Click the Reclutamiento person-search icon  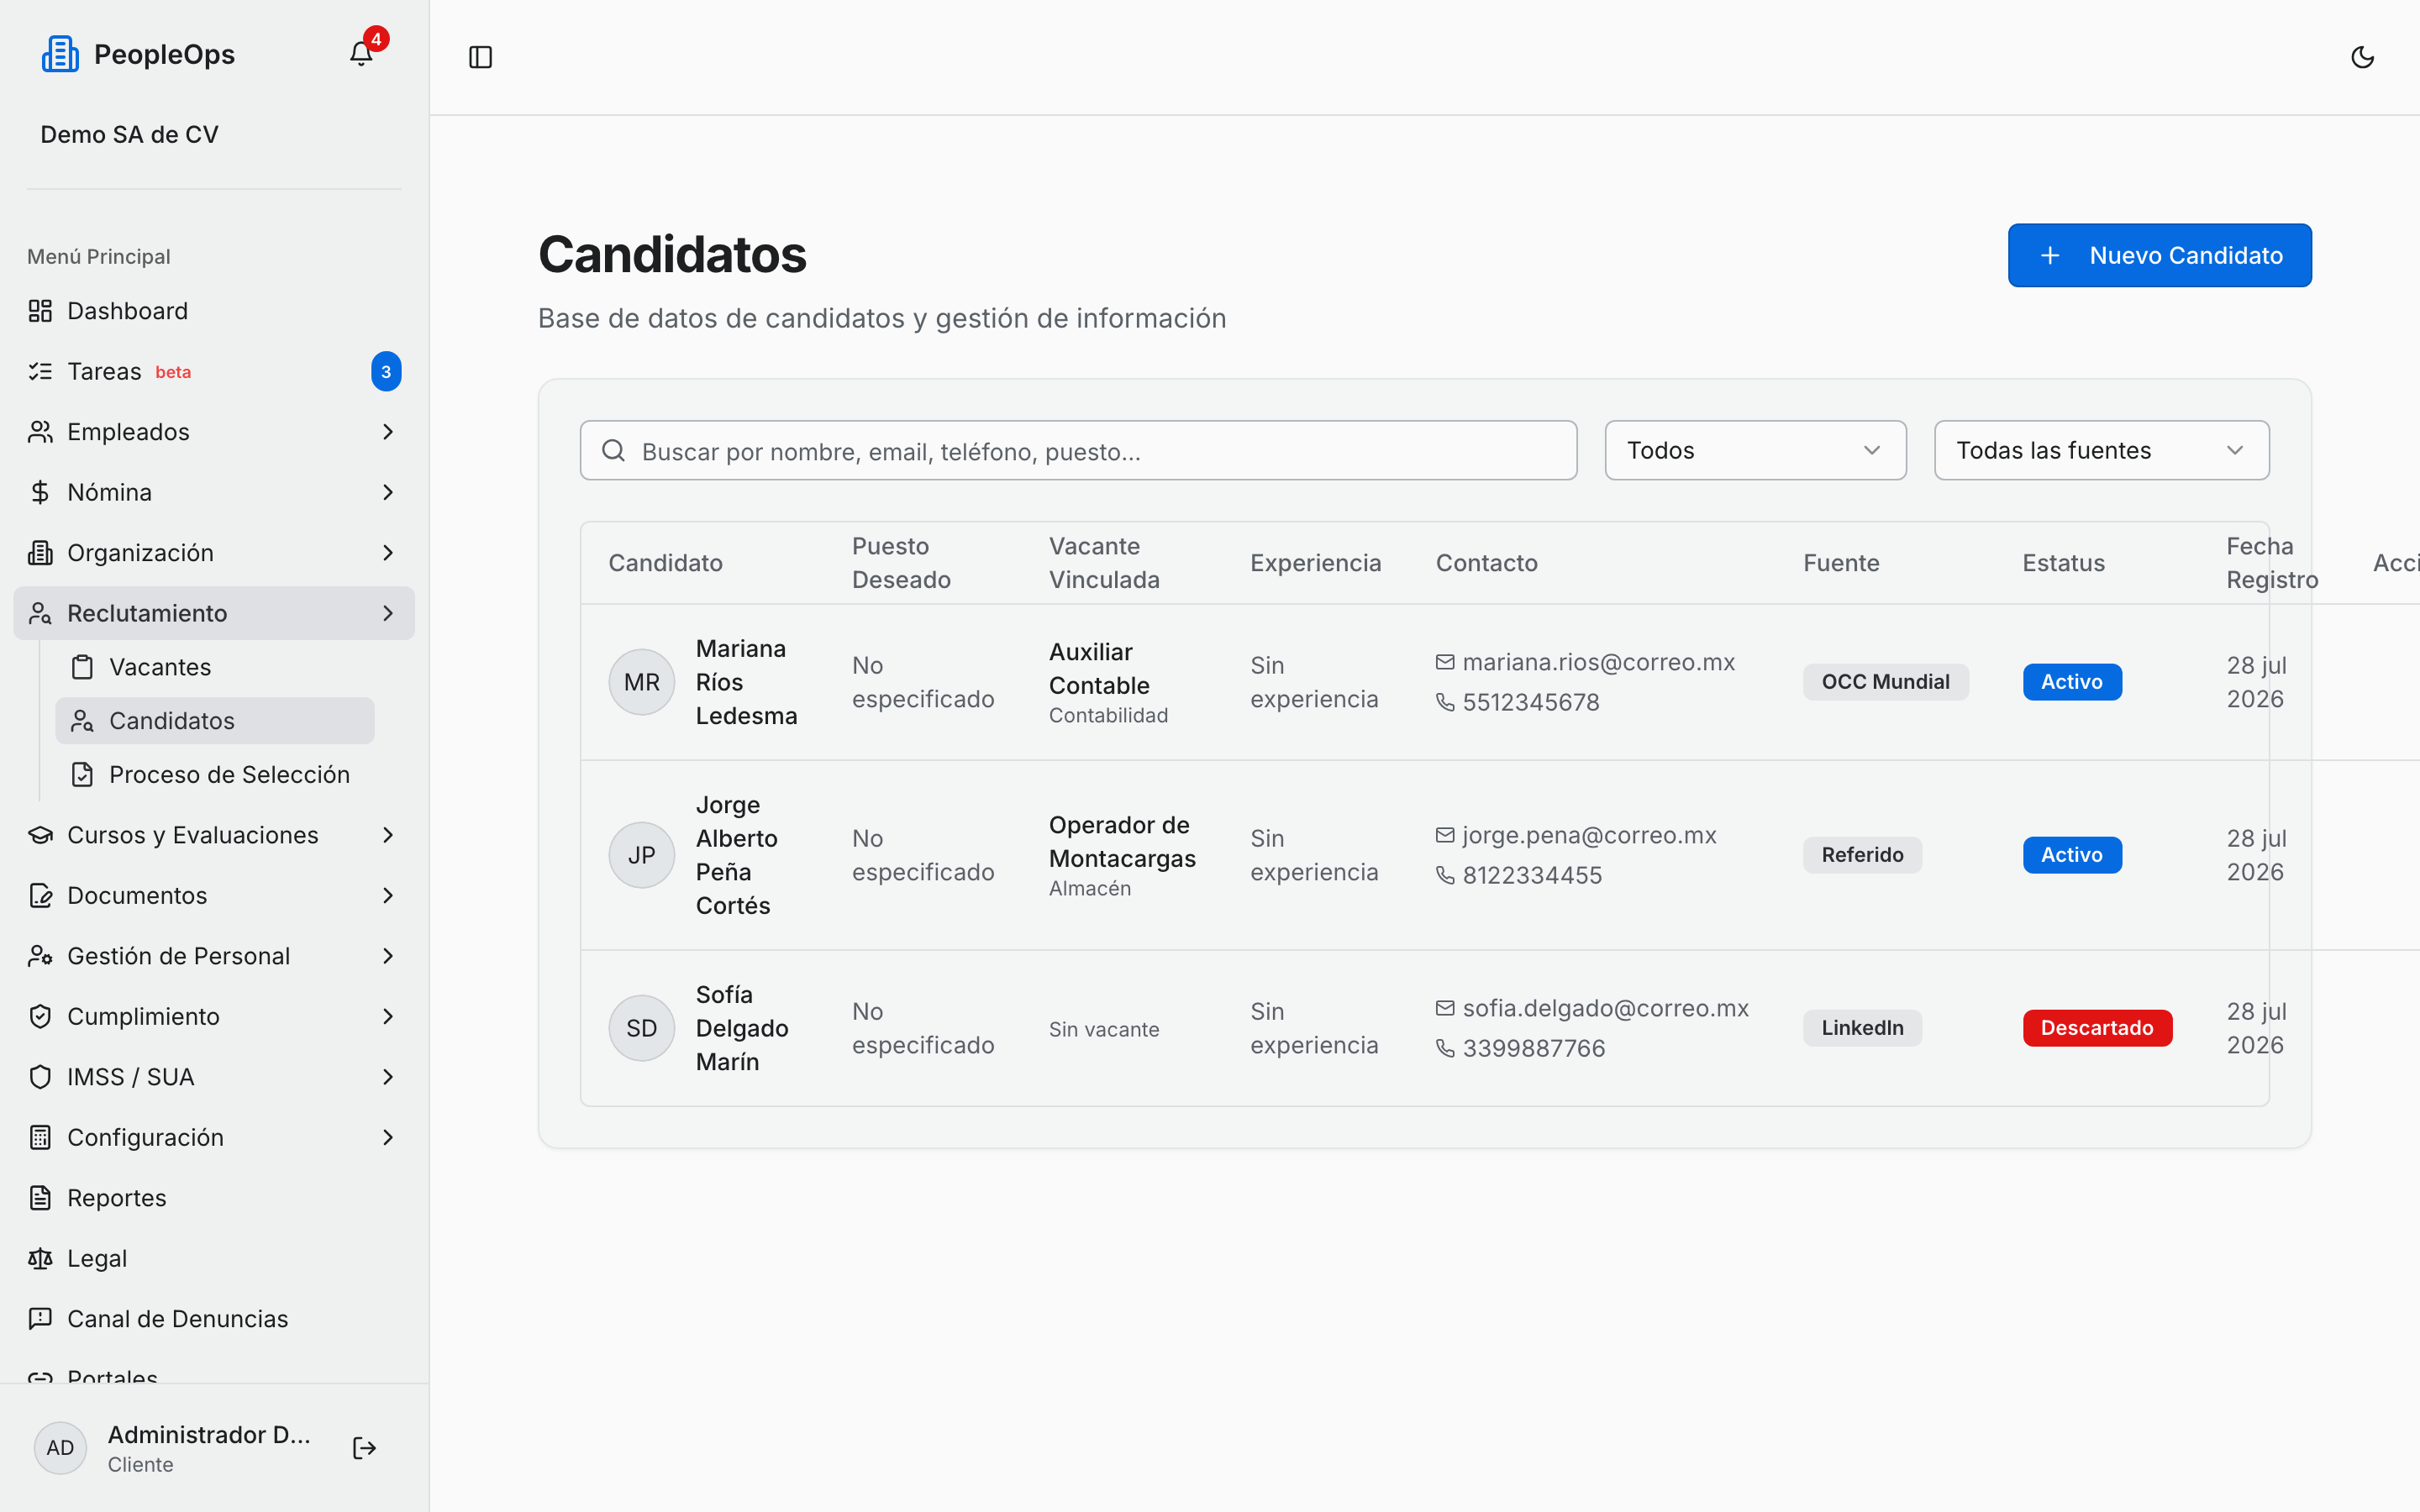click(x=40, y=613)
